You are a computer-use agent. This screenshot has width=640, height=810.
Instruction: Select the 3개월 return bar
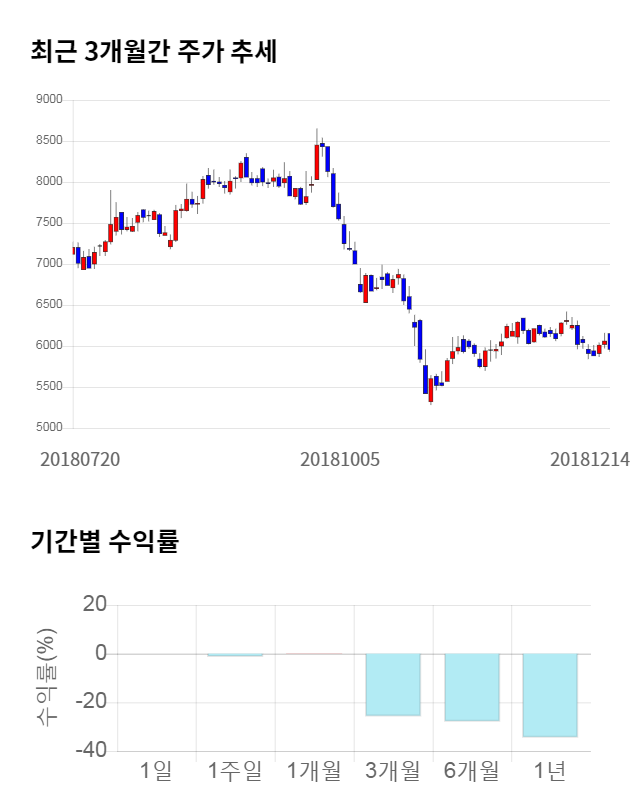[393, 685]
